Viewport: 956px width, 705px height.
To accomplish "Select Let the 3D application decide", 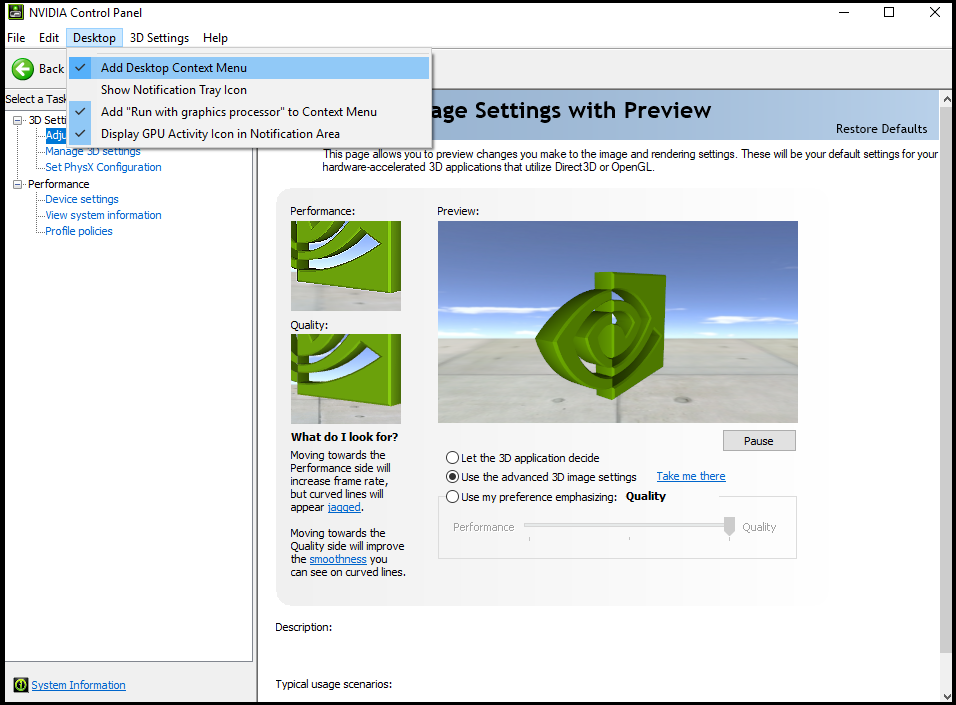I will (x=453, y=458).
